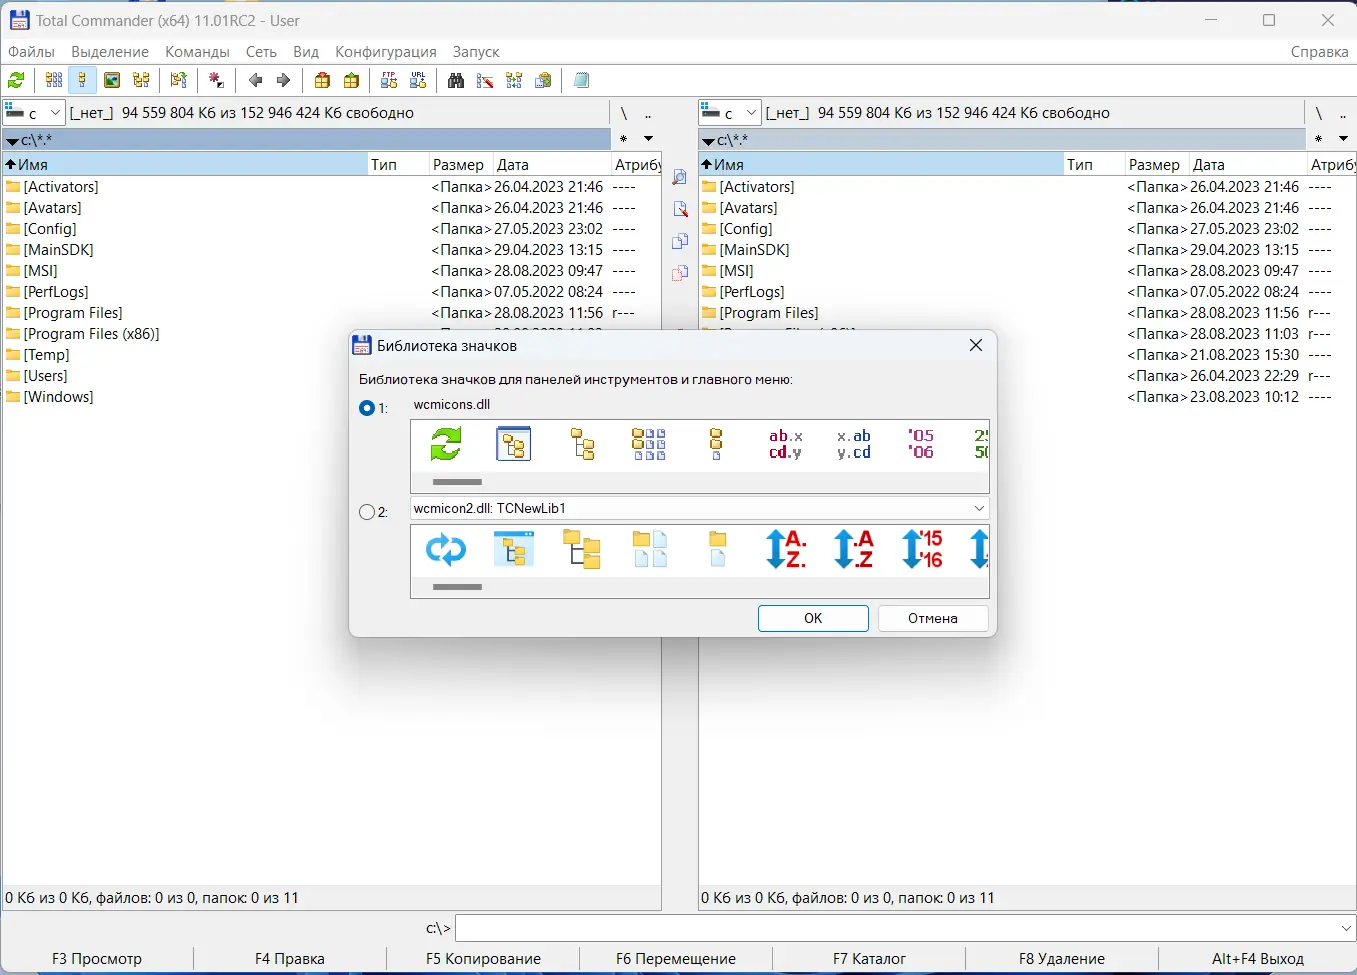
Task: Click the edit icon in the vertical bar between panels
Action: pyautogui.click(x=680, y=209)
